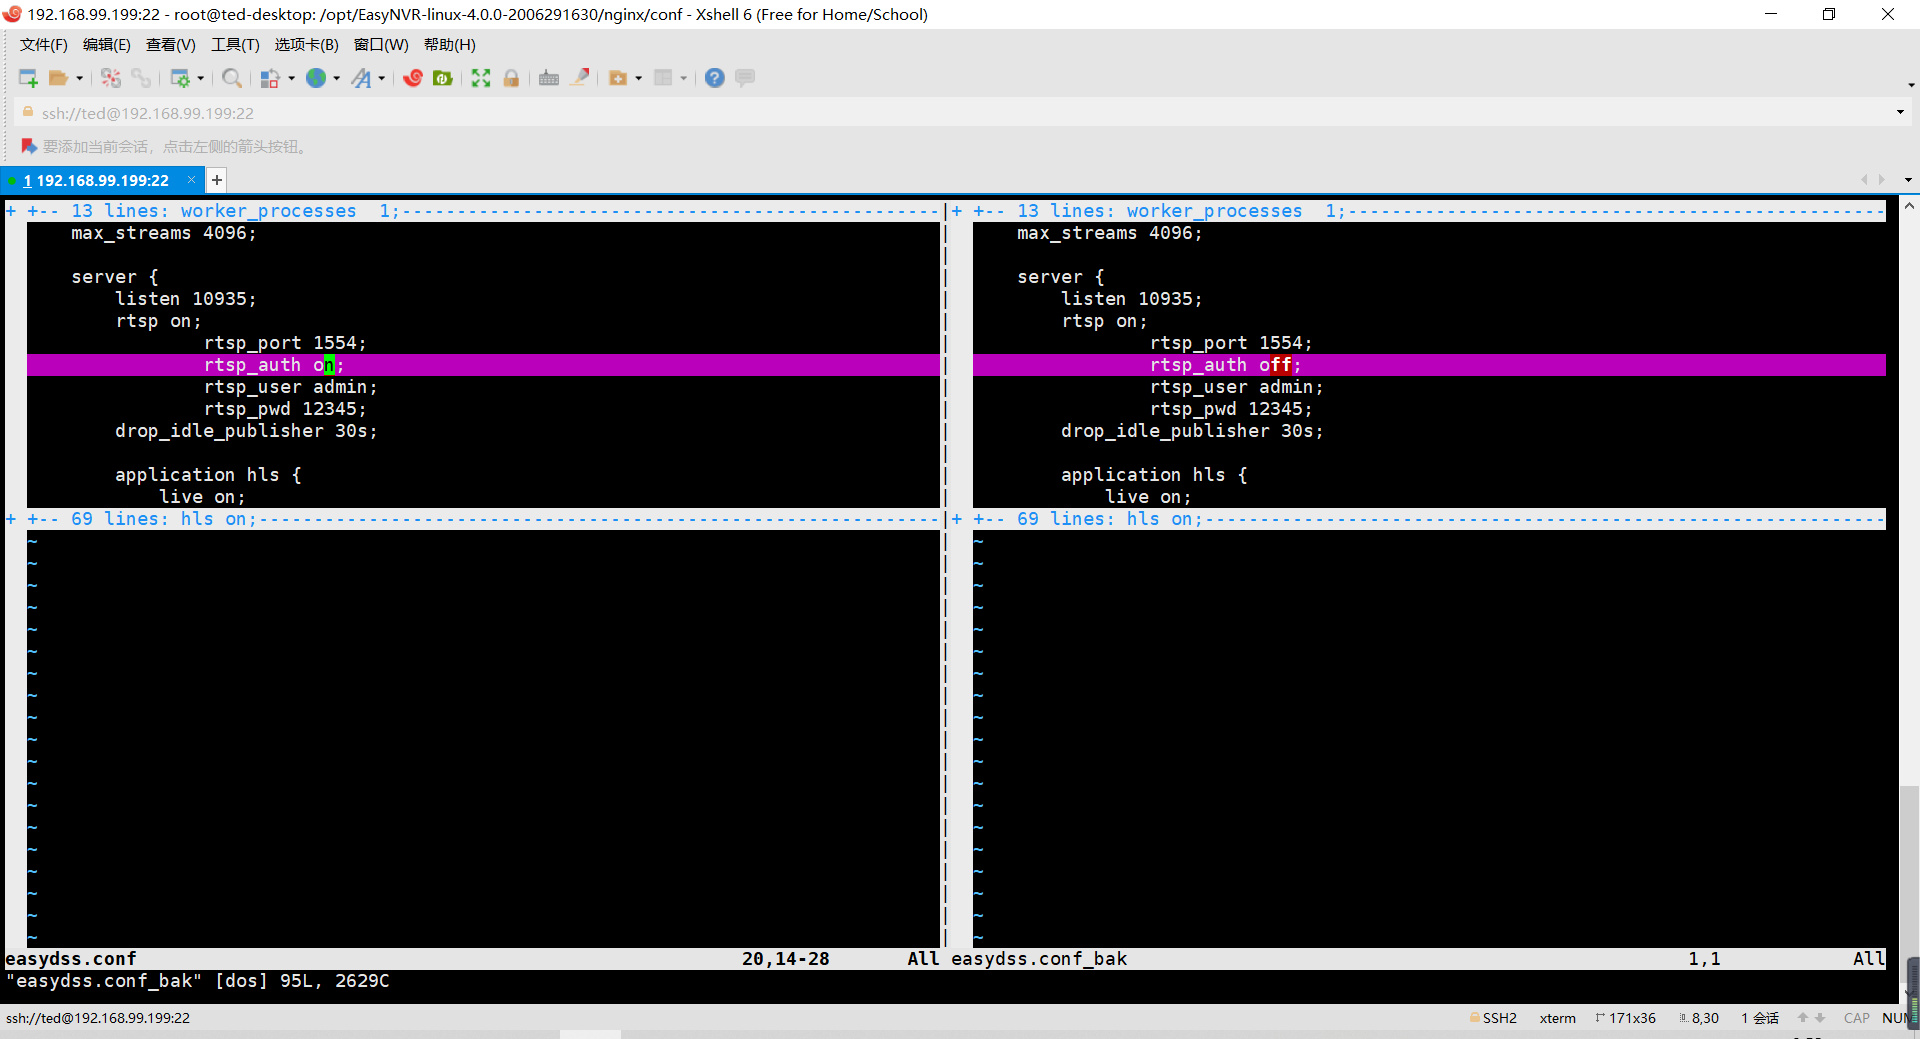Click the Reconnect toolbar icon
The image size is (1920, 1039).
141,78
